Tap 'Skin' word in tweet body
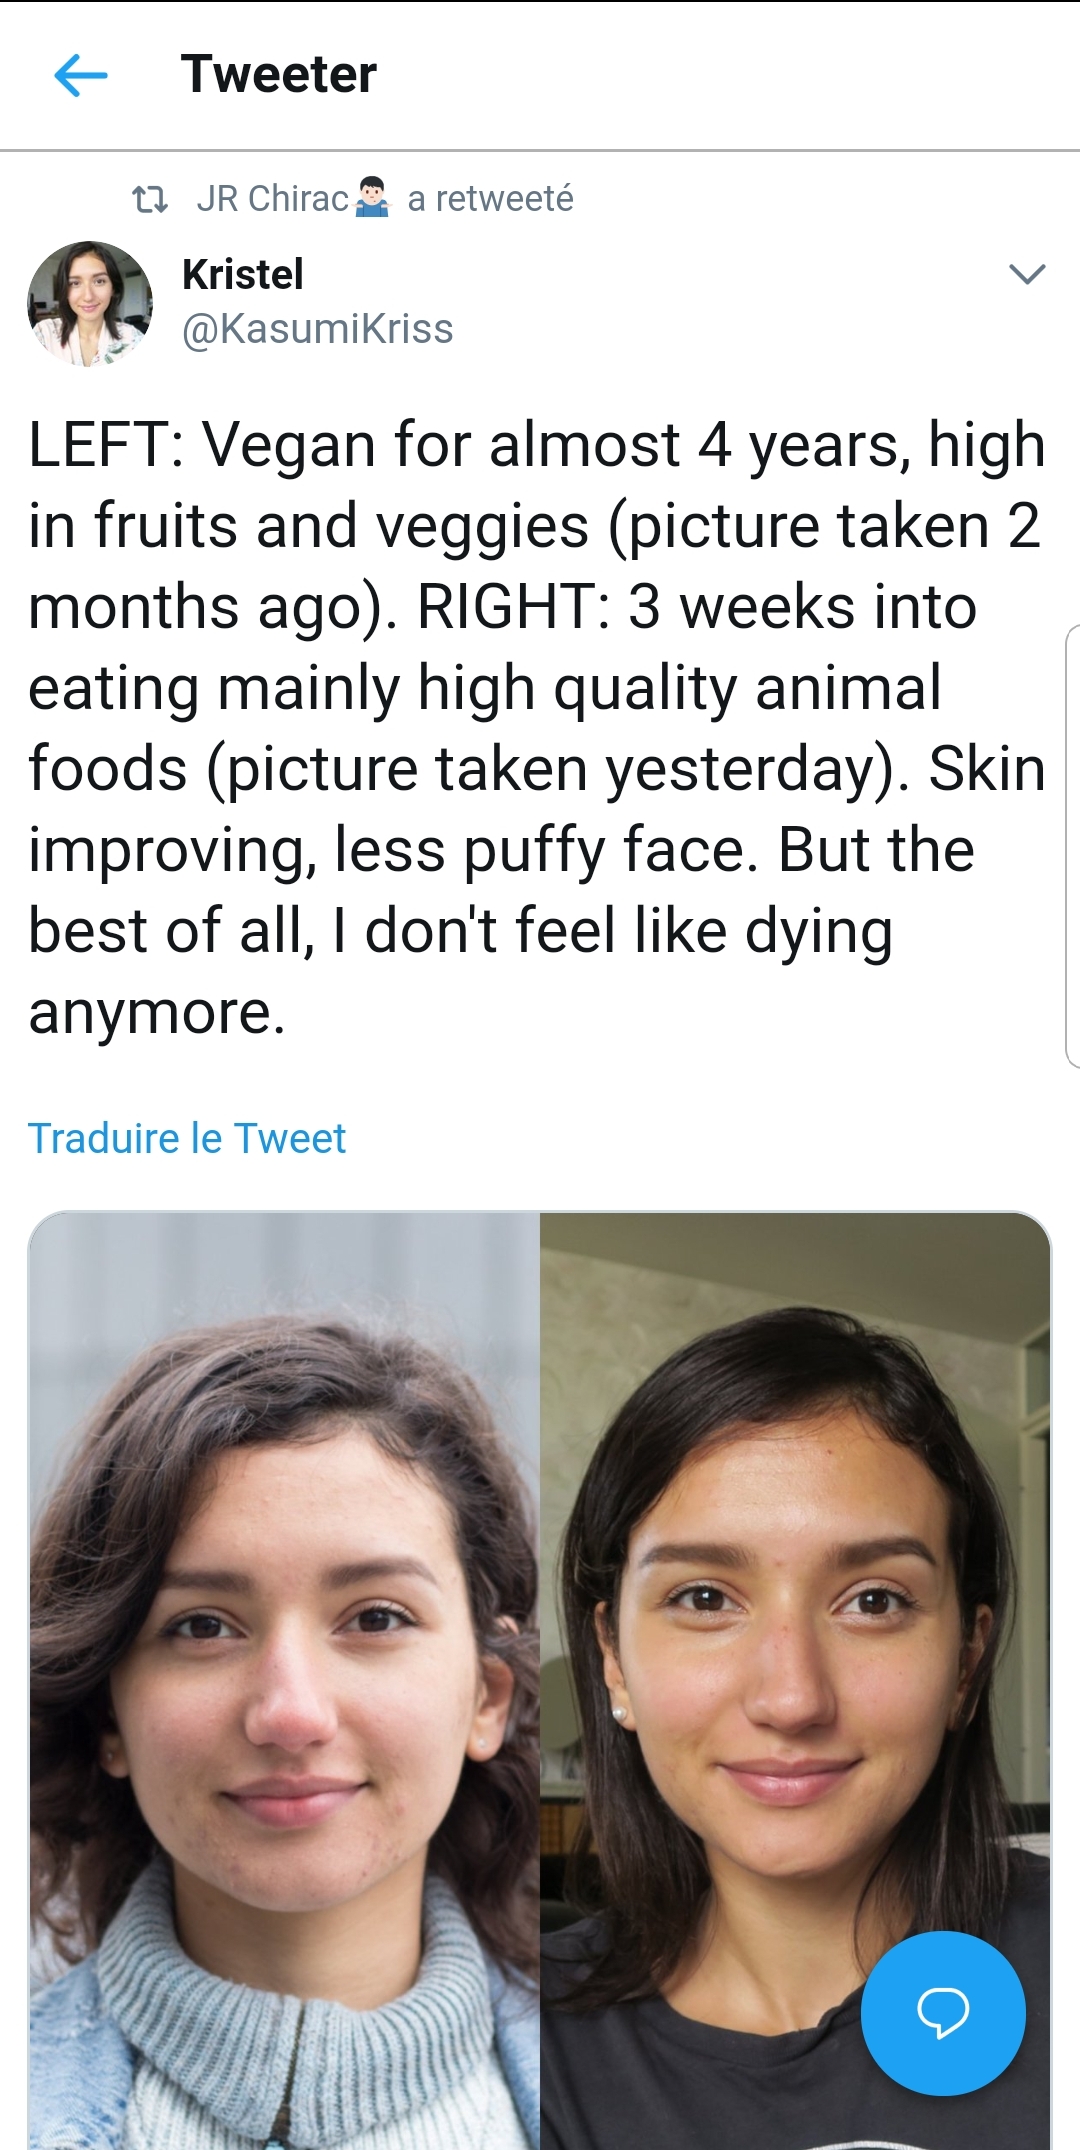Screen dimensions: 1080x2150 [986, 769]
